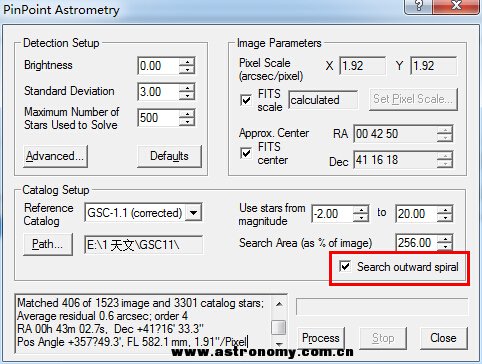Decrease the Dec value with down arrow

point(445,164)
